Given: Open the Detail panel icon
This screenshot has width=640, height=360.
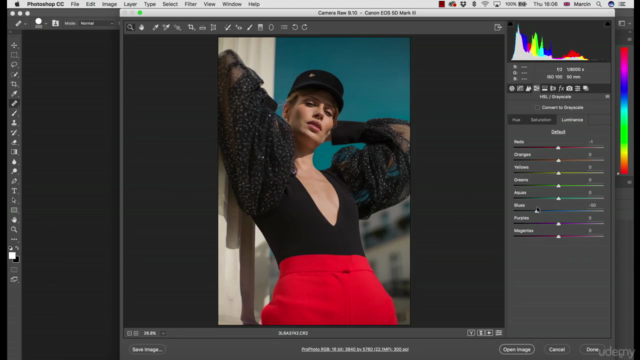Looking at the screenshot, I should (528, 88).
